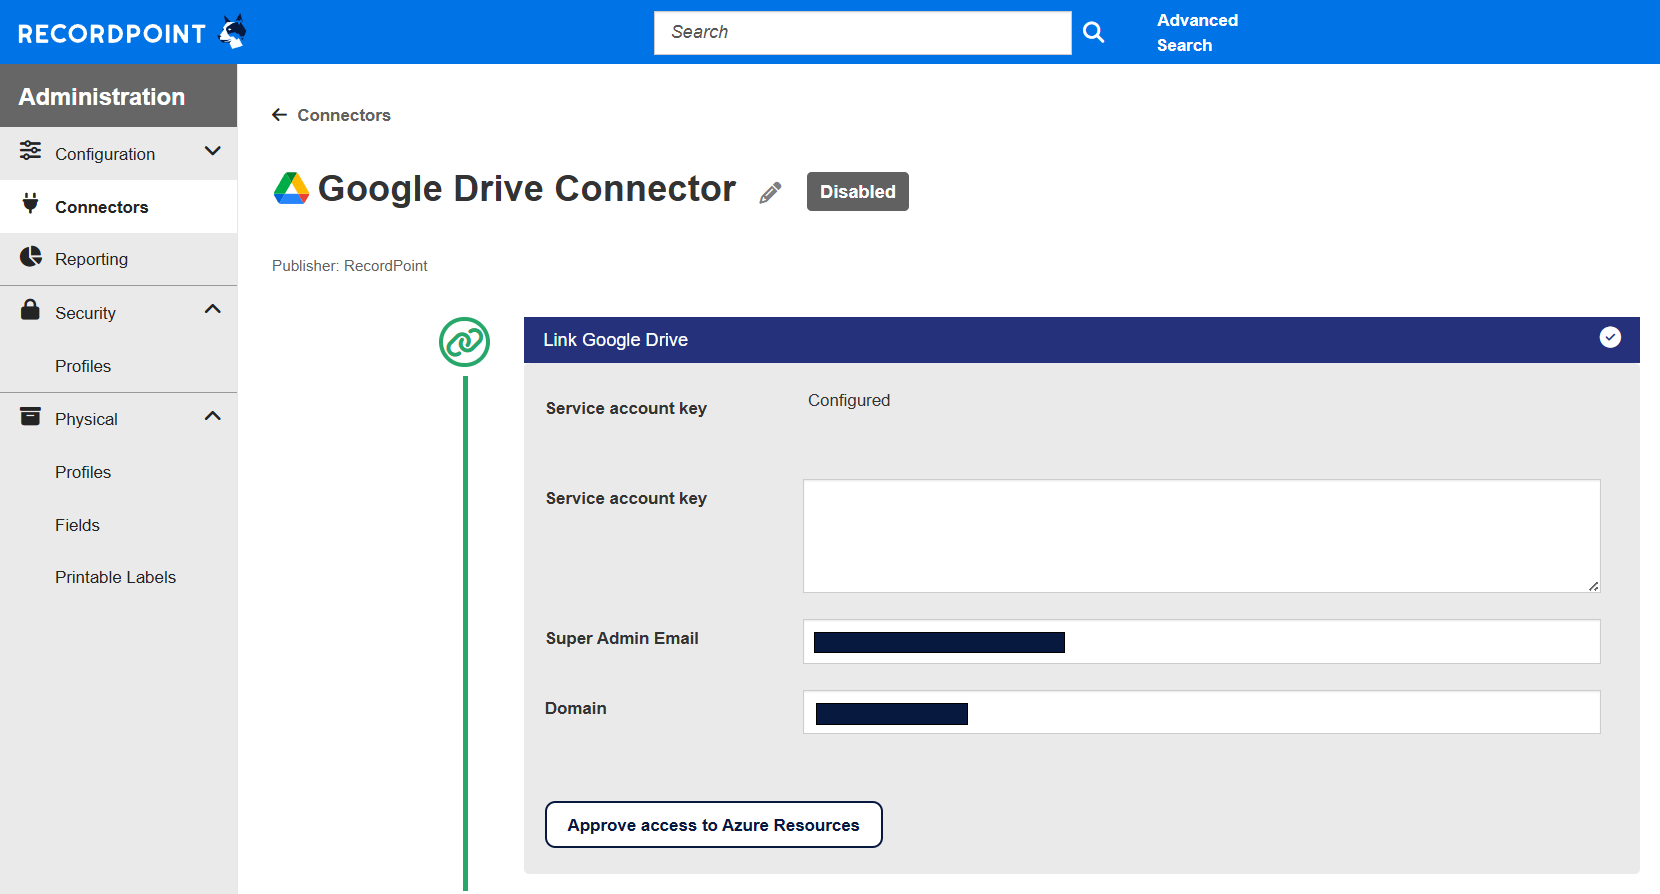Collapse the Physical section chevron
The height and width of the screenshot is (894, 1660).
(212, 416)
